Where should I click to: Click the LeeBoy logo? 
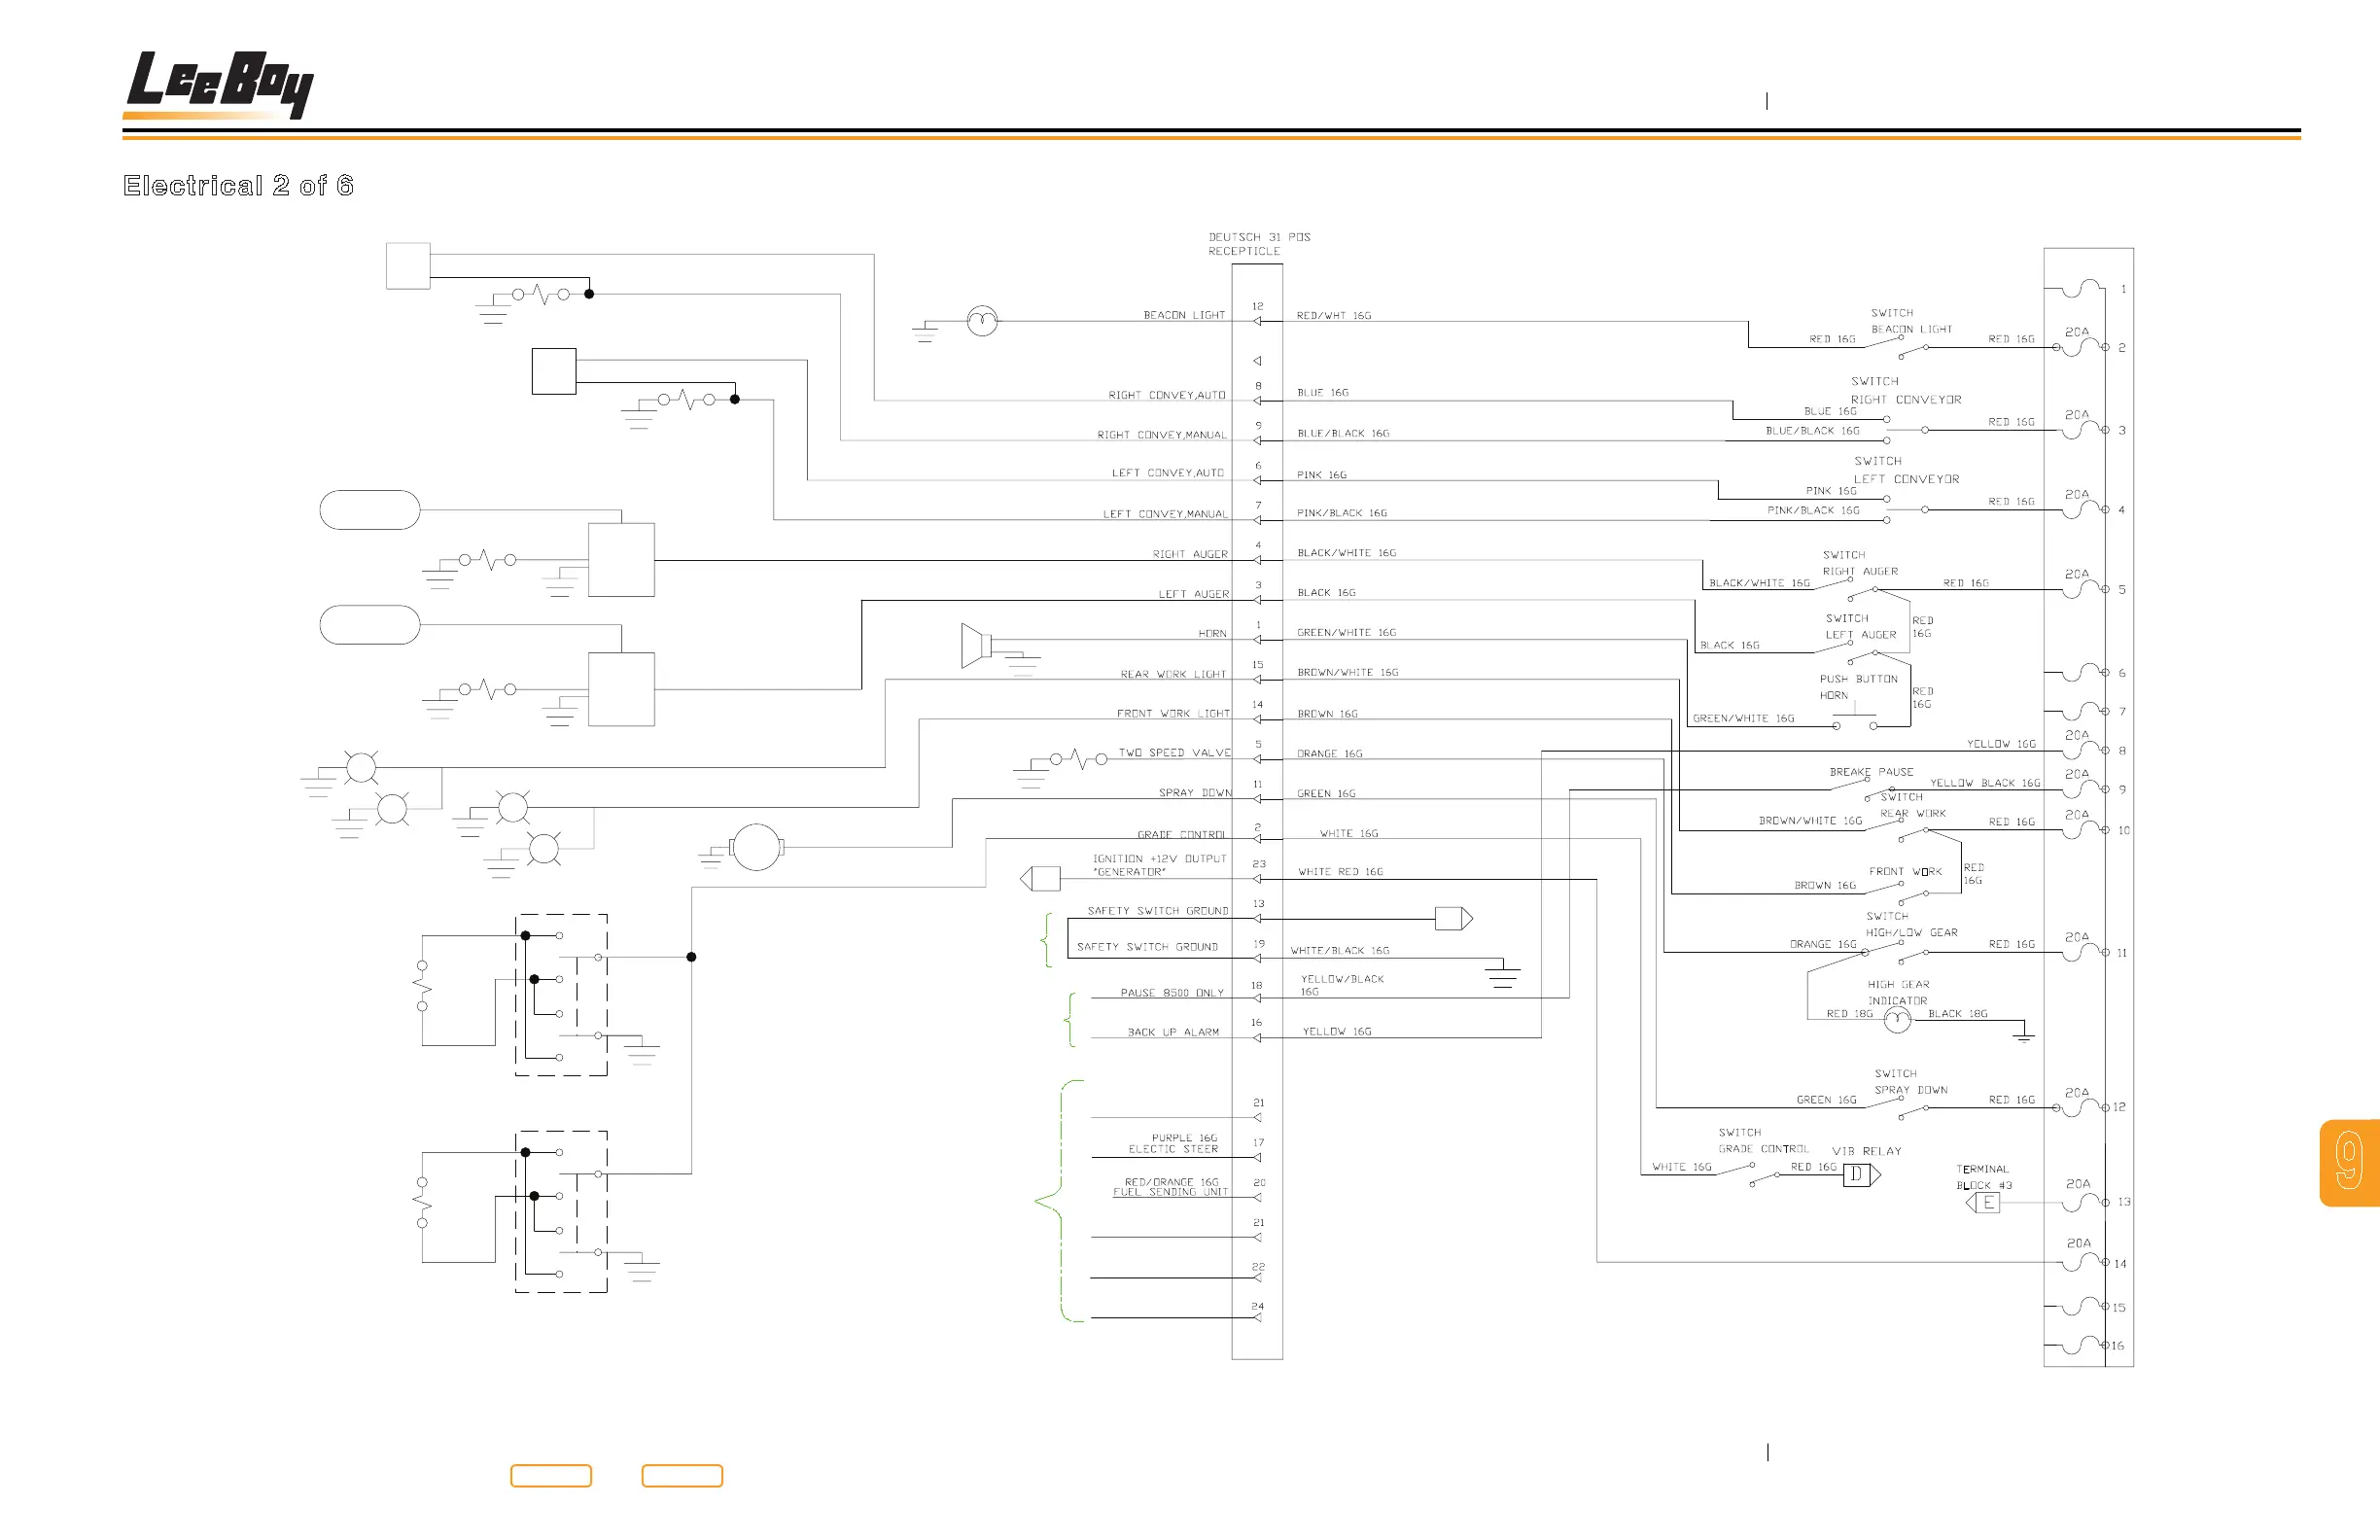(220, 84)
